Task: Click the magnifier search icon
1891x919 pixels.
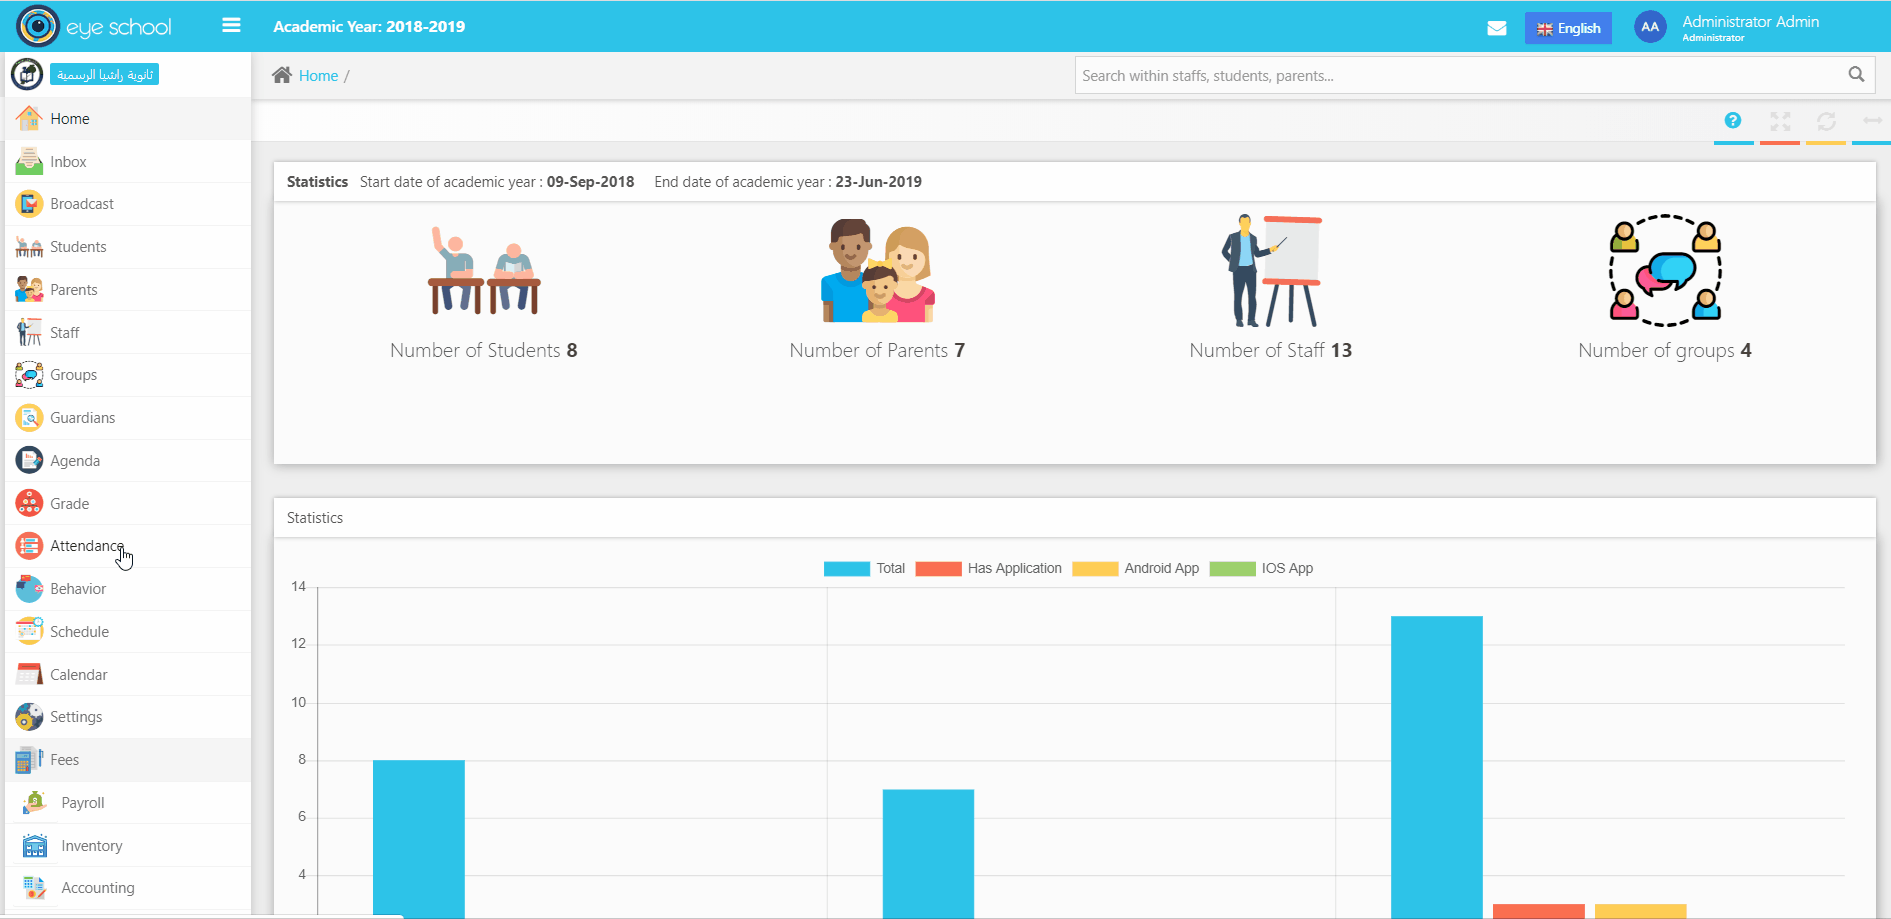Action: [x=1856, y=75]
